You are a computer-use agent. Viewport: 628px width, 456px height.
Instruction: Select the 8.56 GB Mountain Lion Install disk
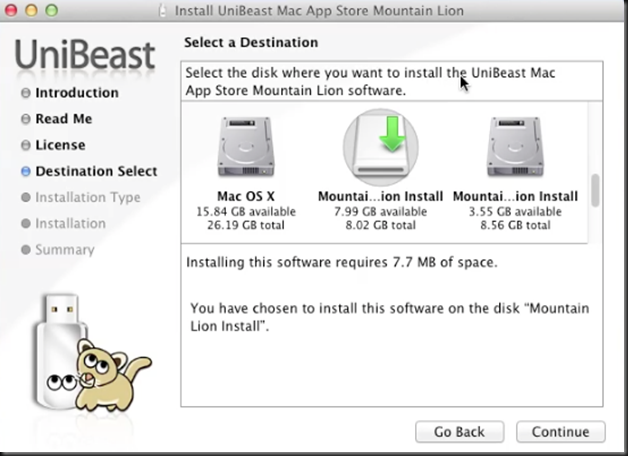(x=515, y=148)
